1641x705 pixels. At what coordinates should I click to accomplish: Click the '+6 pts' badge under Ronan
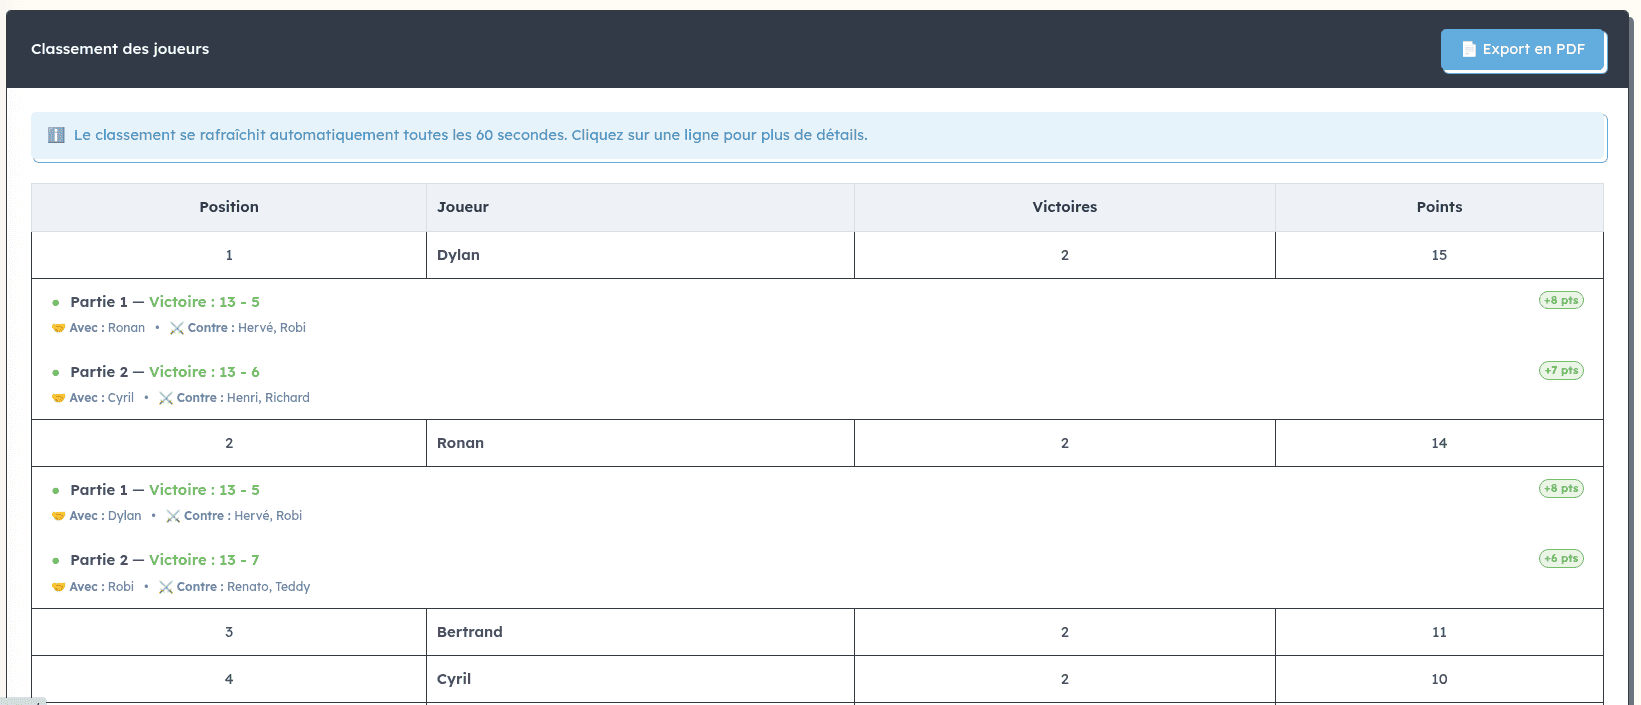click(x=1560, y=559)
